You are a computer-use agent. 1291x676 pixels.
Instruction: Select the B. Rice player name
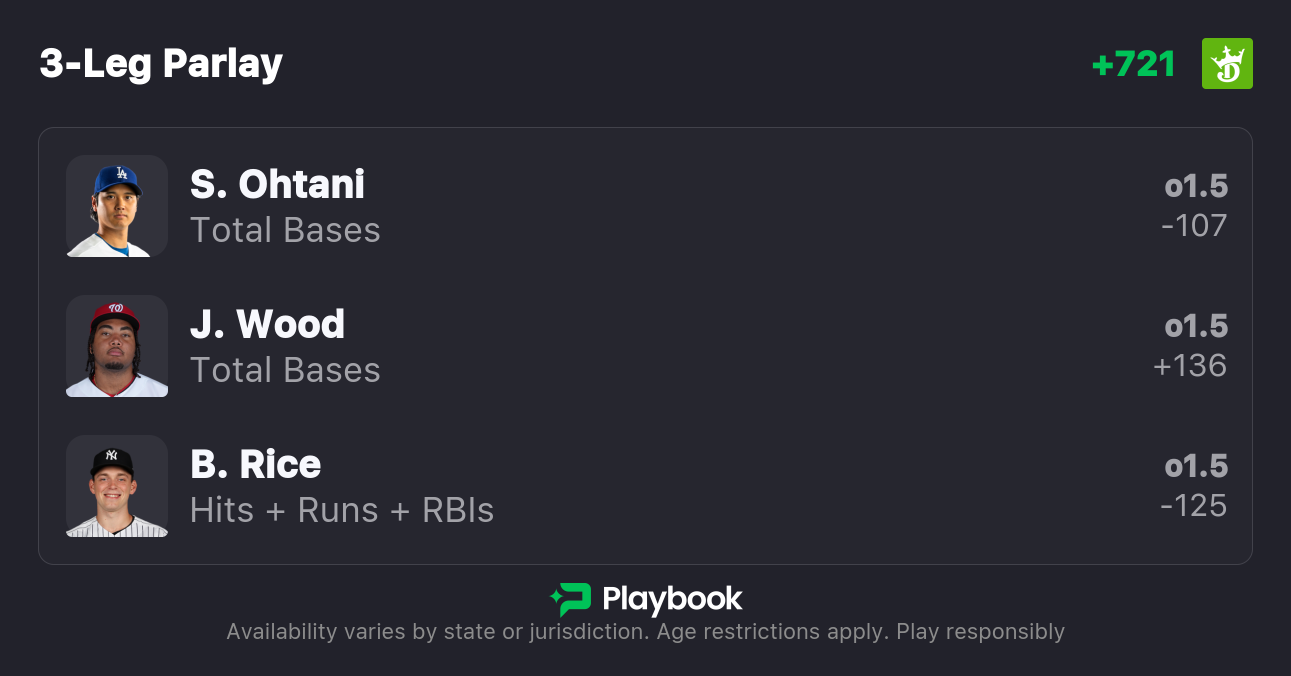pos(255,465)
